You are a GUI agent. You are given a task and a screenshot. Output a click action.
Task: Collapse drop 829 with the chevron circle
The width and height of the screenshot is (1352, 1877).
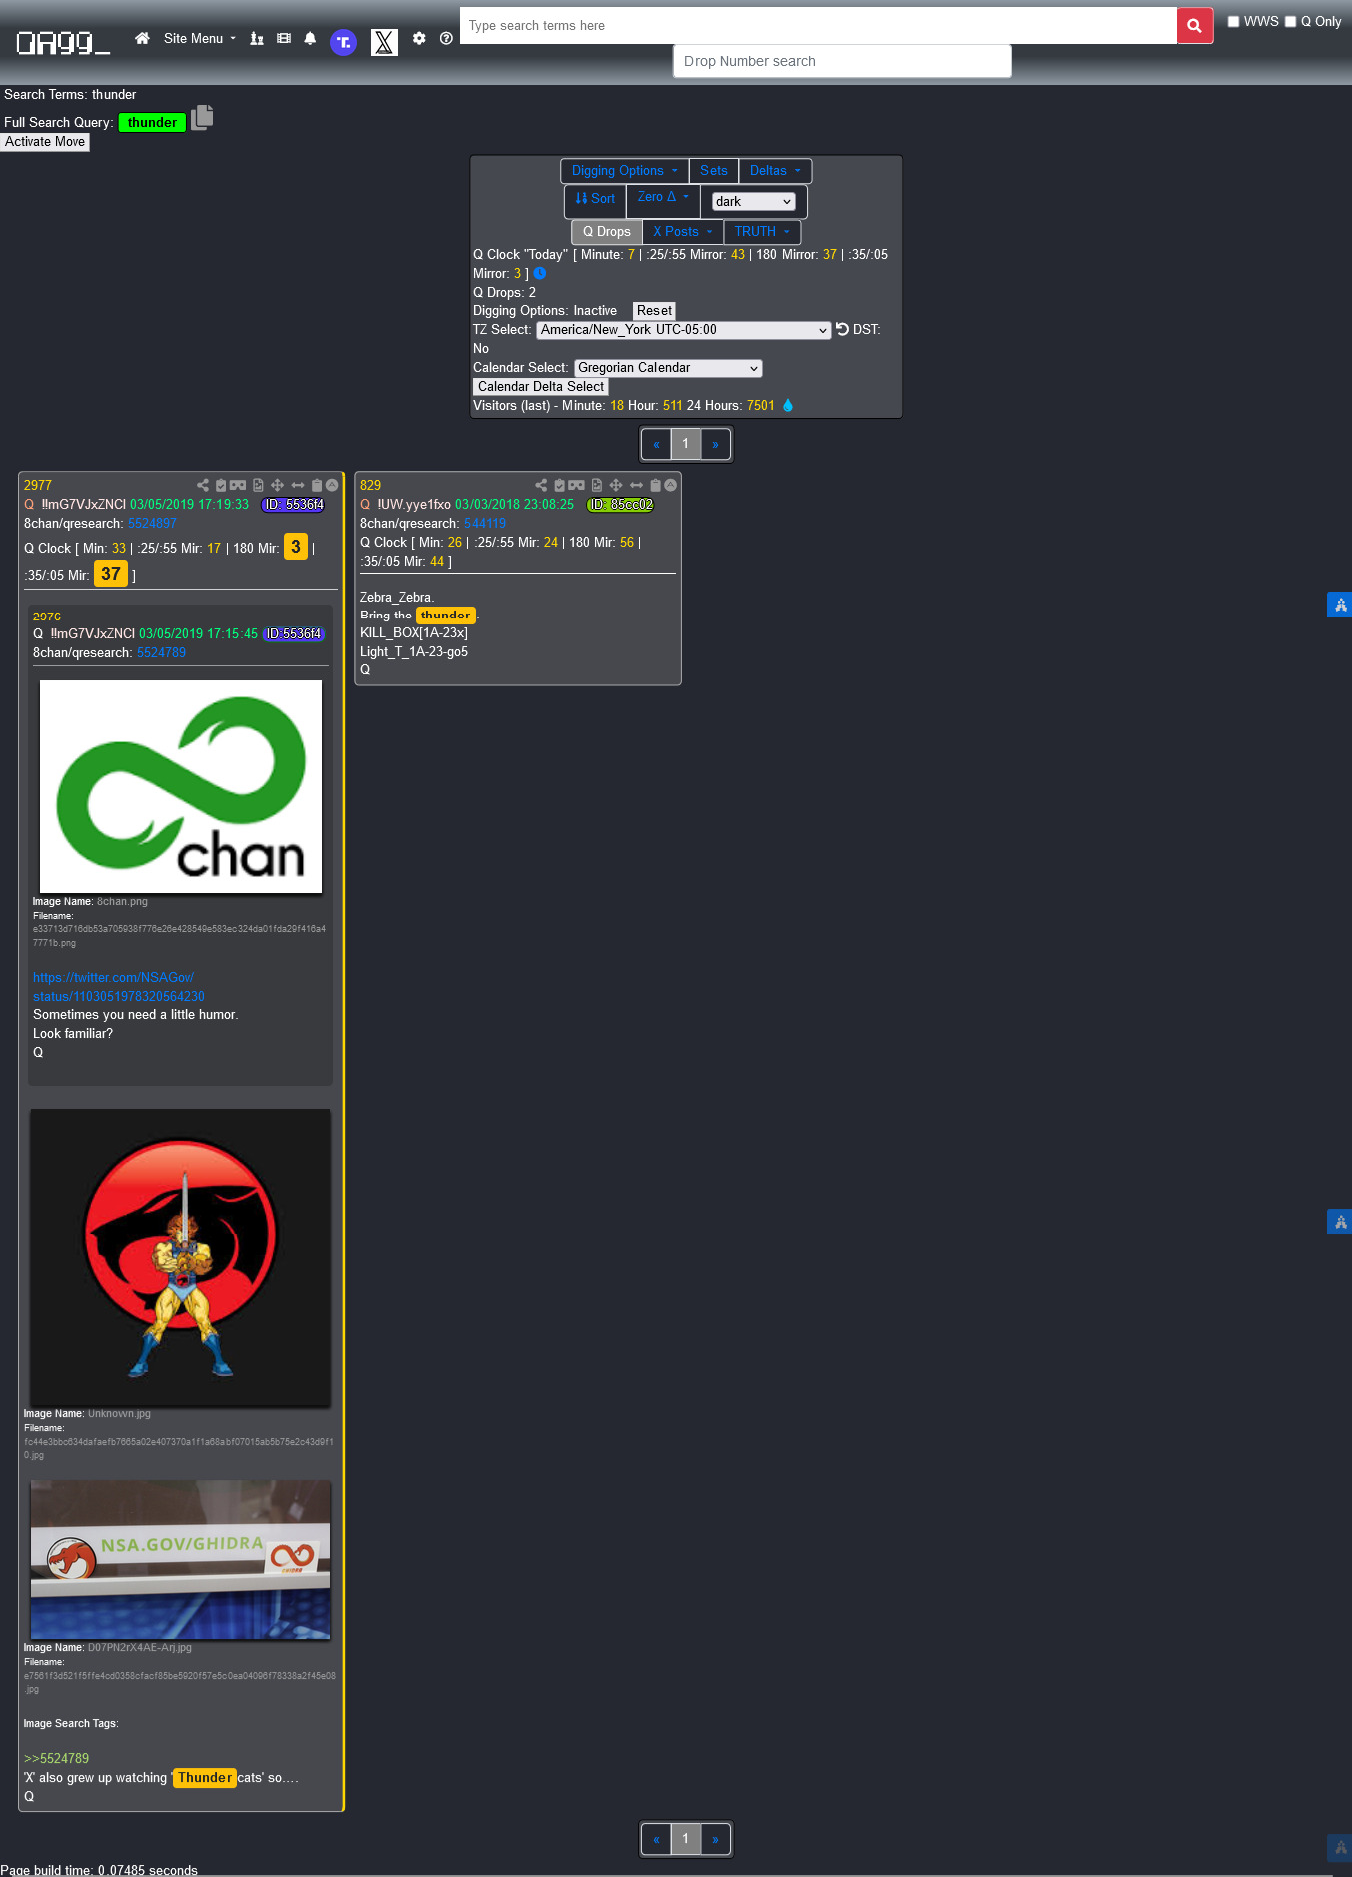tap(671, 485)
